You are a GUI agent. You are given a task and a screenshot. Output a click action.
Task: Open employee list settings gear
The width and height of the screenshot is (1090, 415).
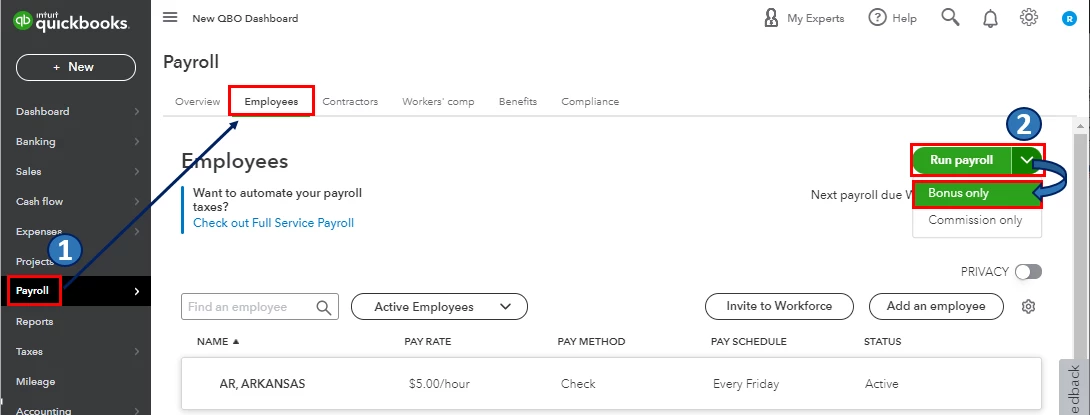pos(1029,307)
